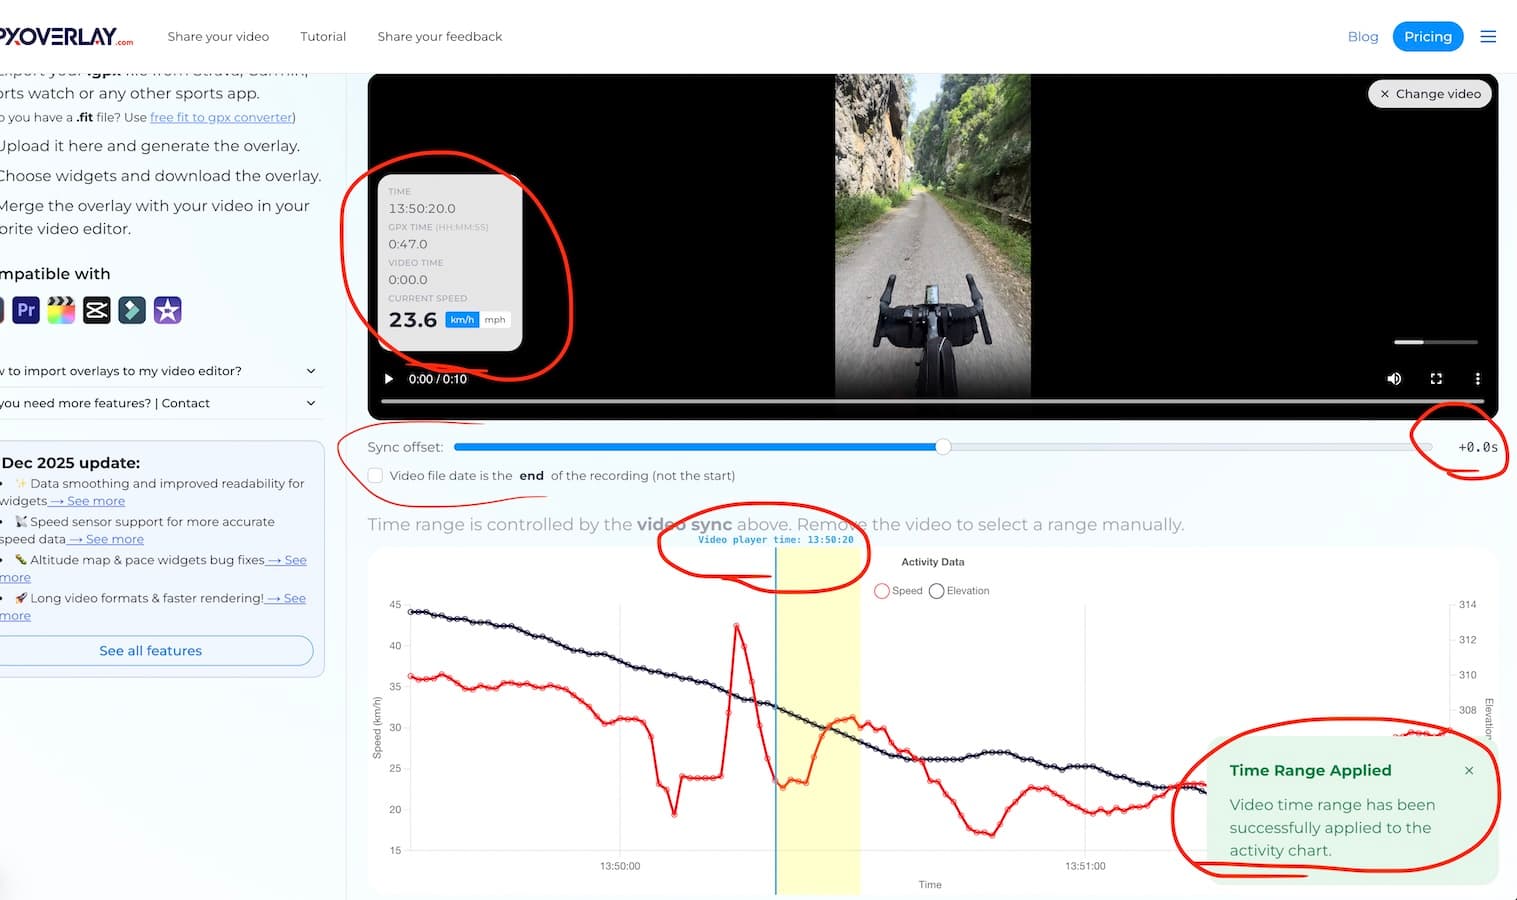
Task: Click See more for data smoothing update
Action: pos(88,501)
